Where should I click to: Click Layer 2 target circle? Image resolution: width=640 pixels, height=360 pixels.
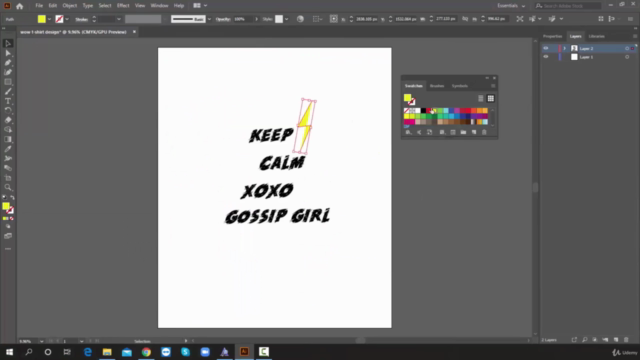(x=627, y=49)
